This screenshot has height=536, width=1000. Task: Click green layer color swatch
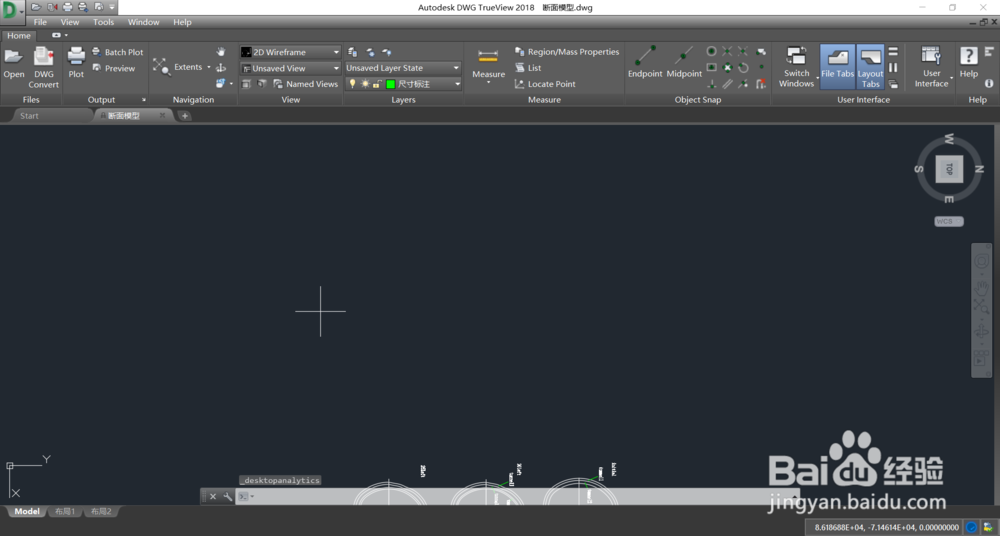pos(390,84)
